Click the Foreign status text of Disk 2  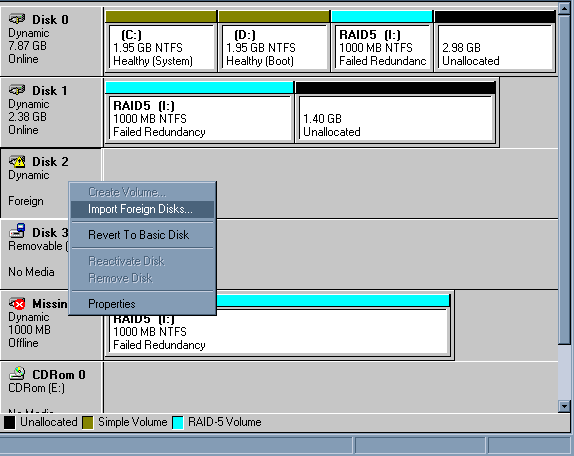pyautogui.click(x=26, y=201)
